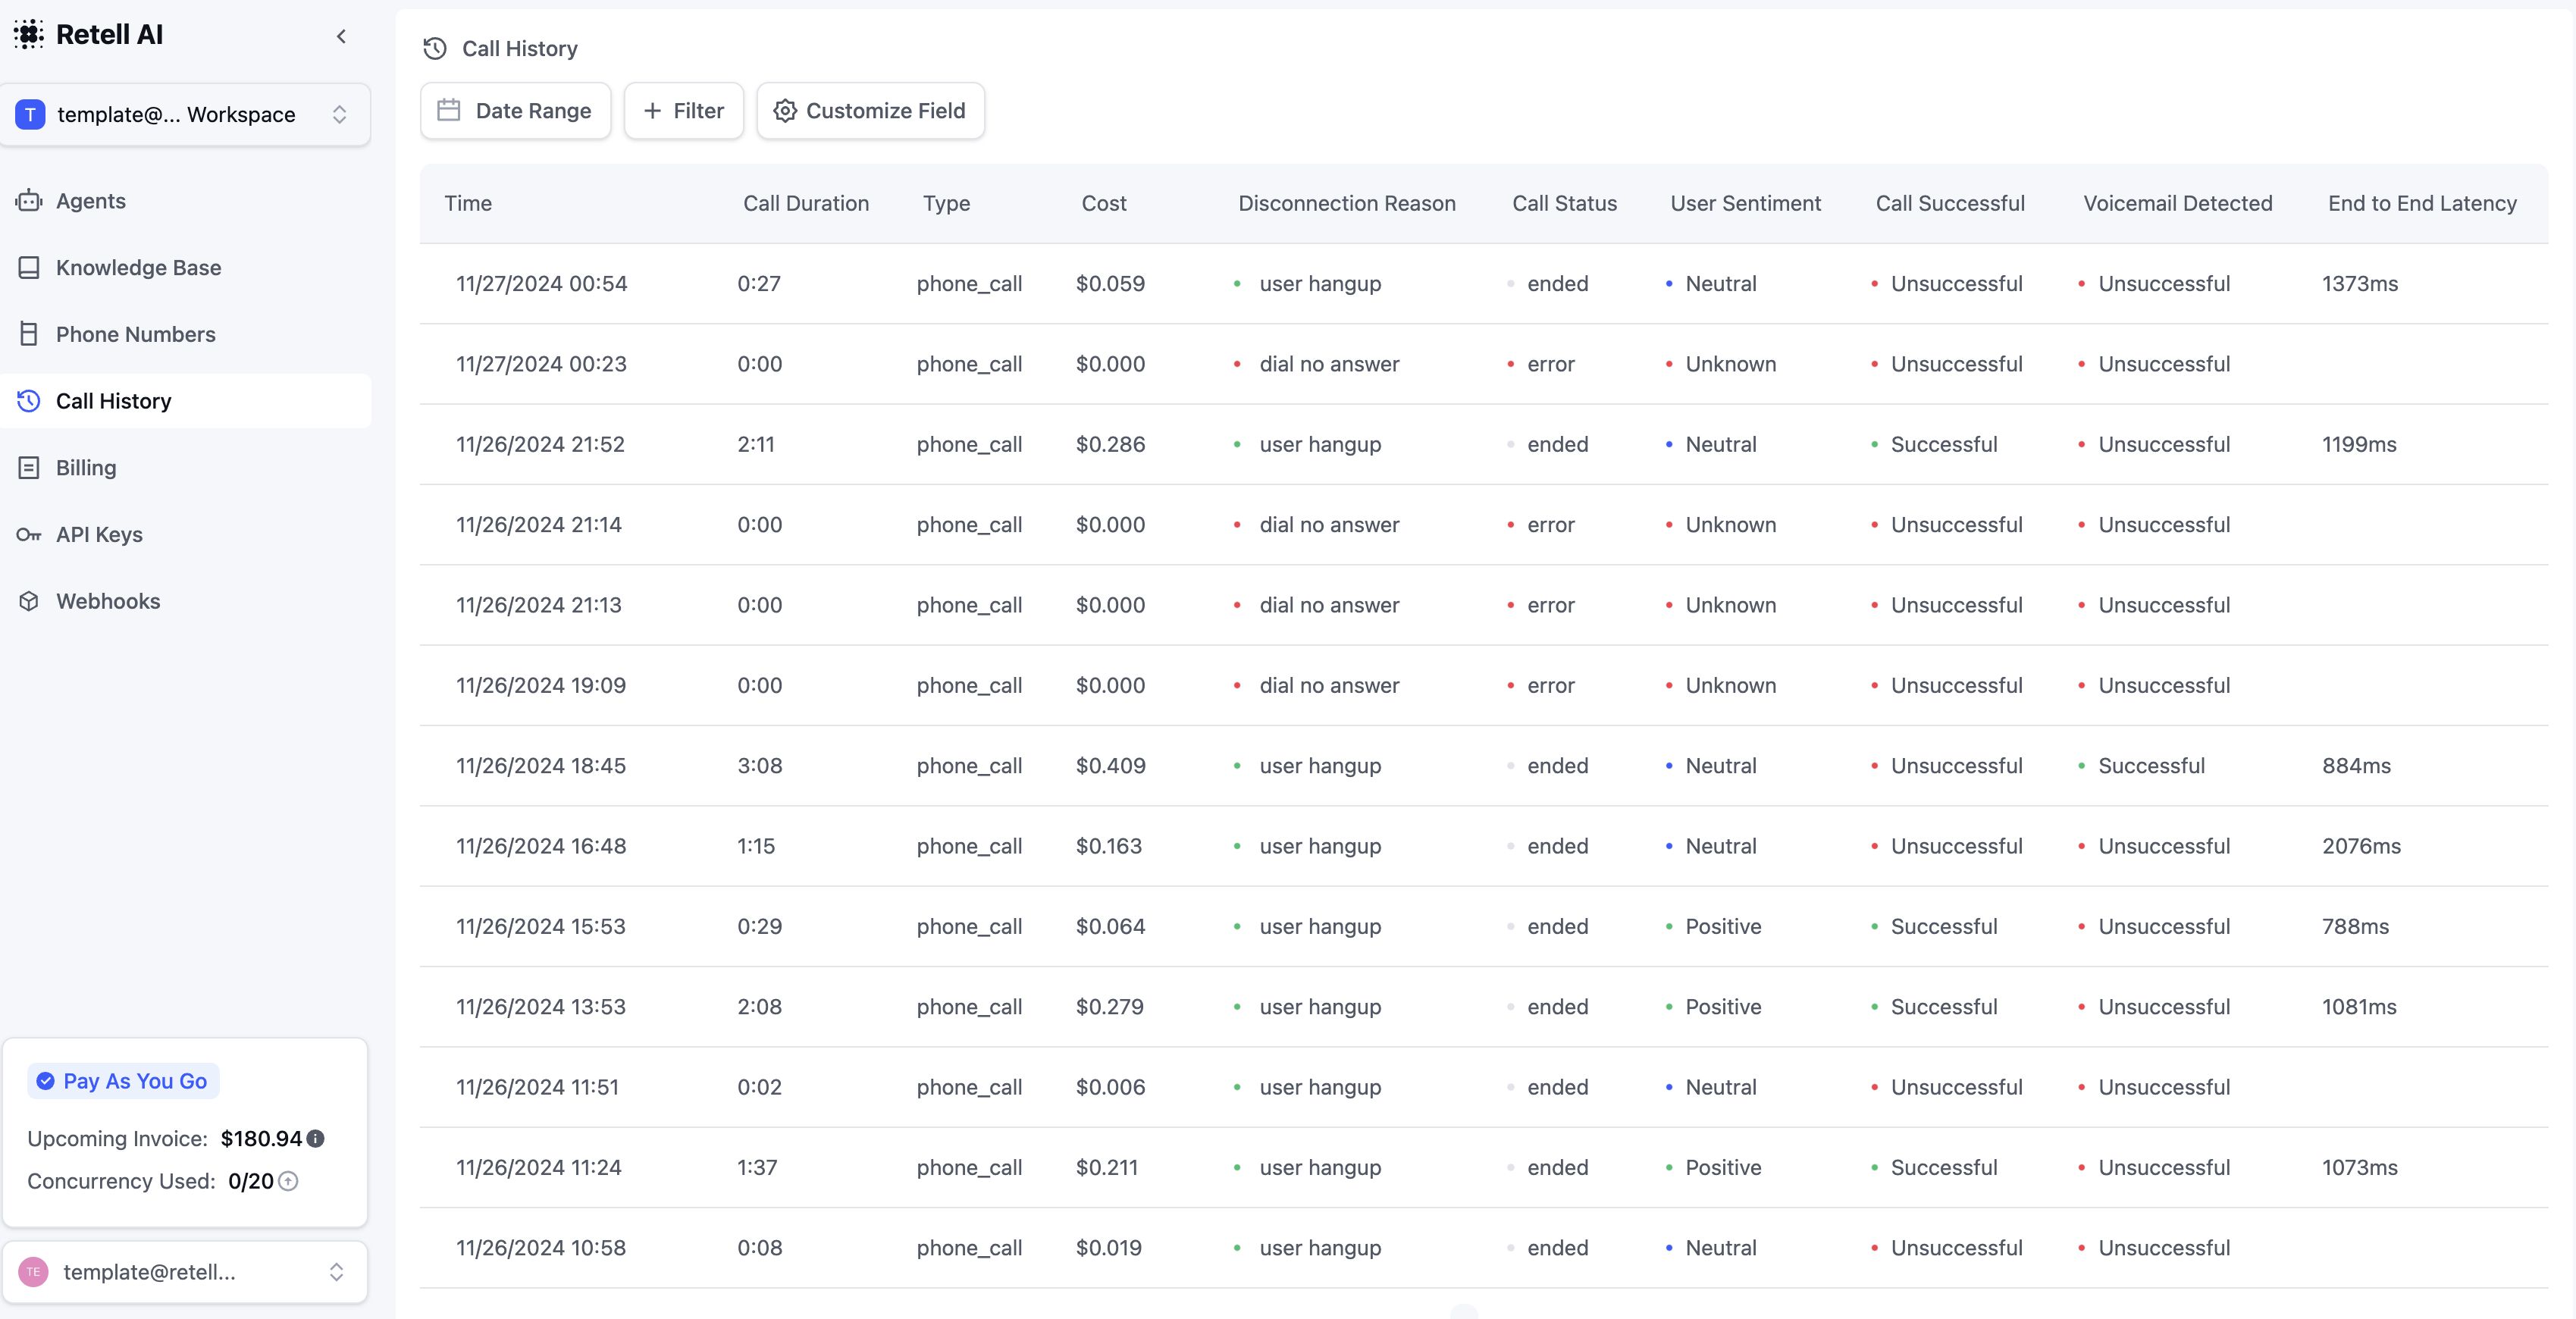Click the Knowledge Base book icon
The image size is (2576, 1319).
29,268
